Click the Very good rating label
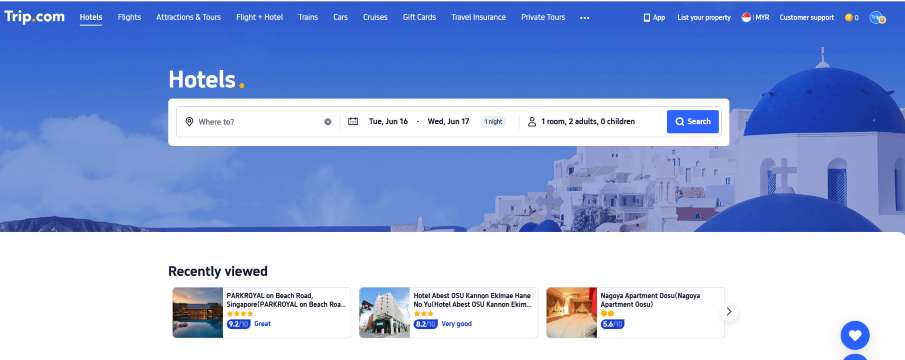Screen dimensions: 905x360 tap(457, 324)
